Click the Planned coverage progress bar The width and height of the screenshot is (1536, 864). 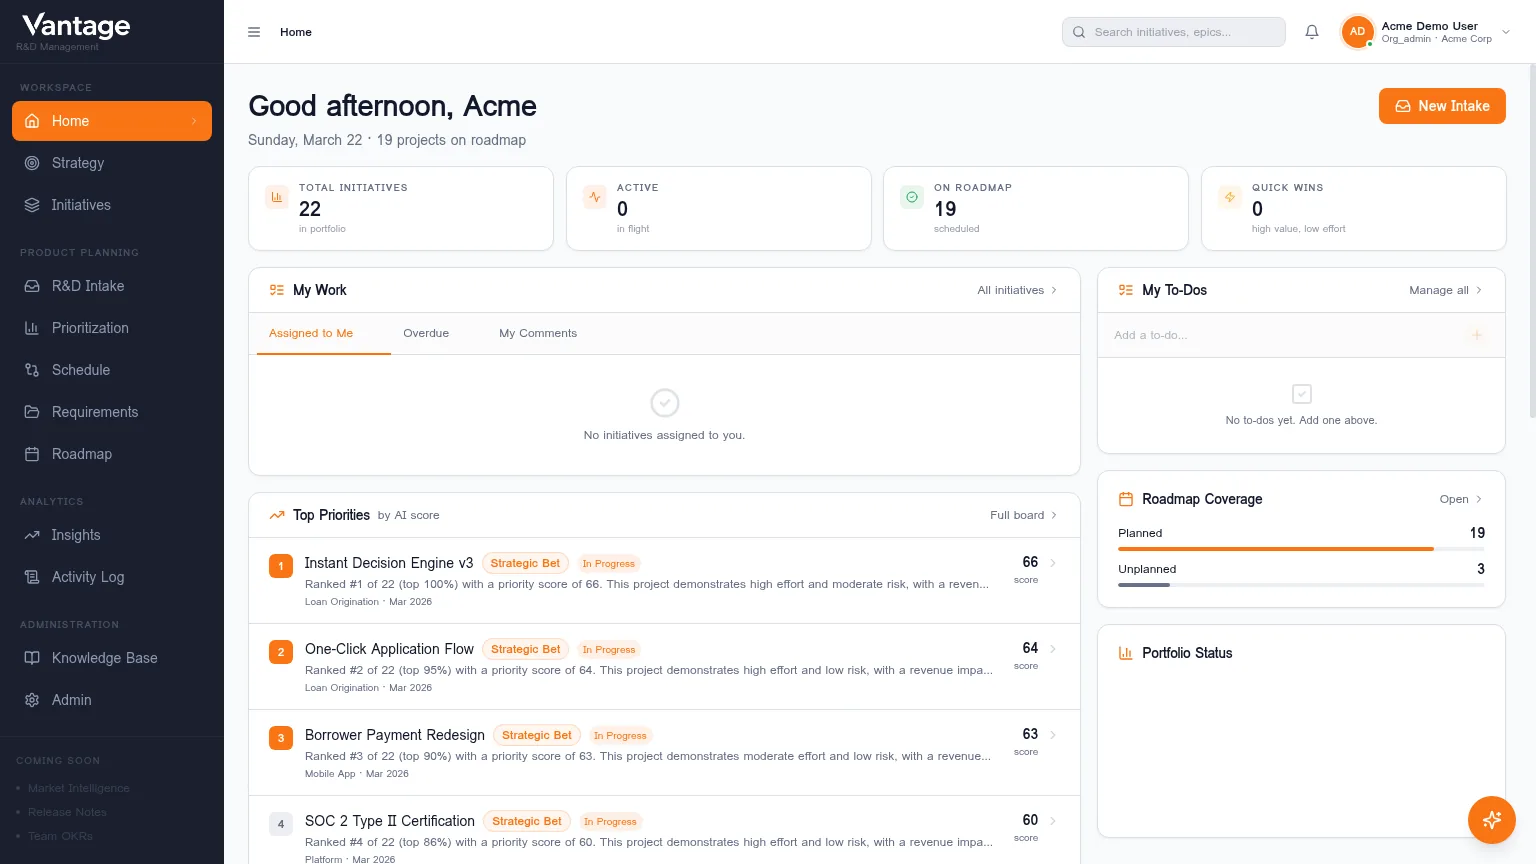(1301, 549)
